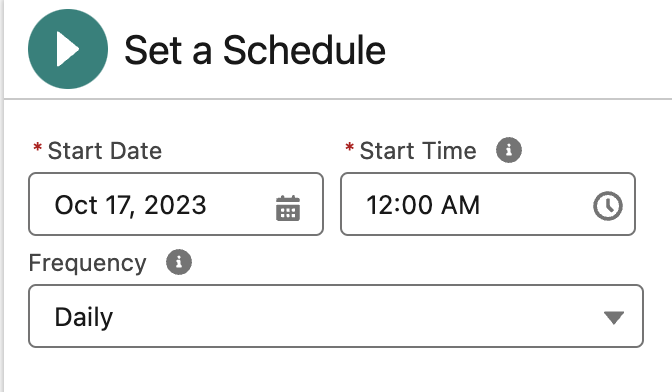Expand the Frequency dropdown arrow

coord(614,317)
